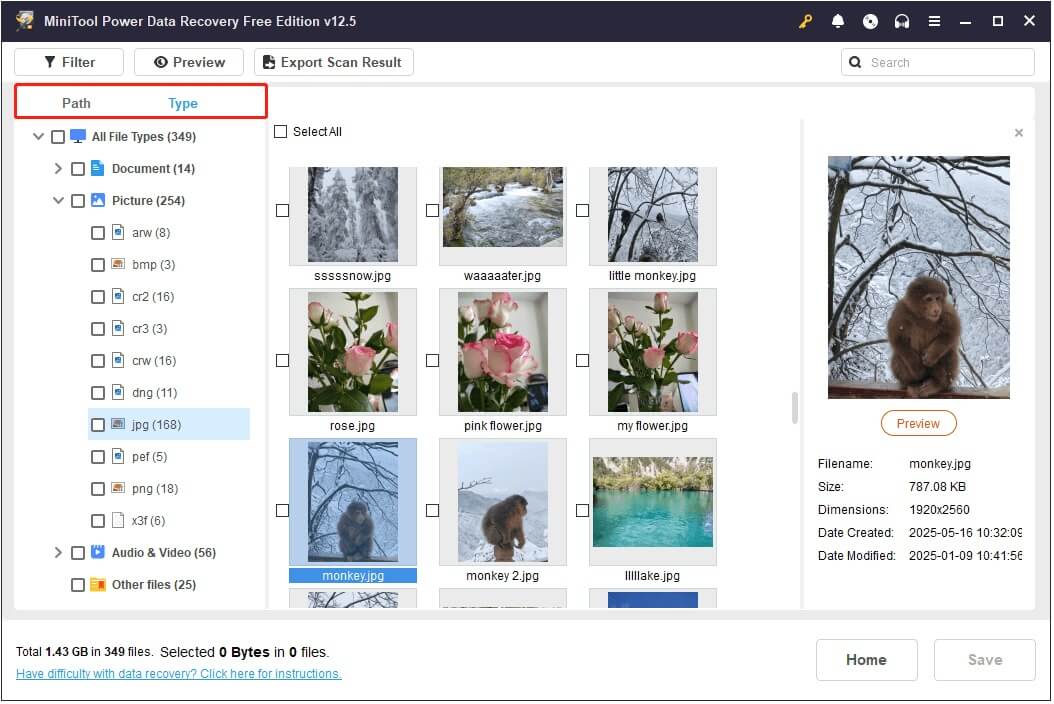Viewport: 1054px width, 704px height.
Task: Select the lllllake.jpg thumbnail
Action: (652, 503)
